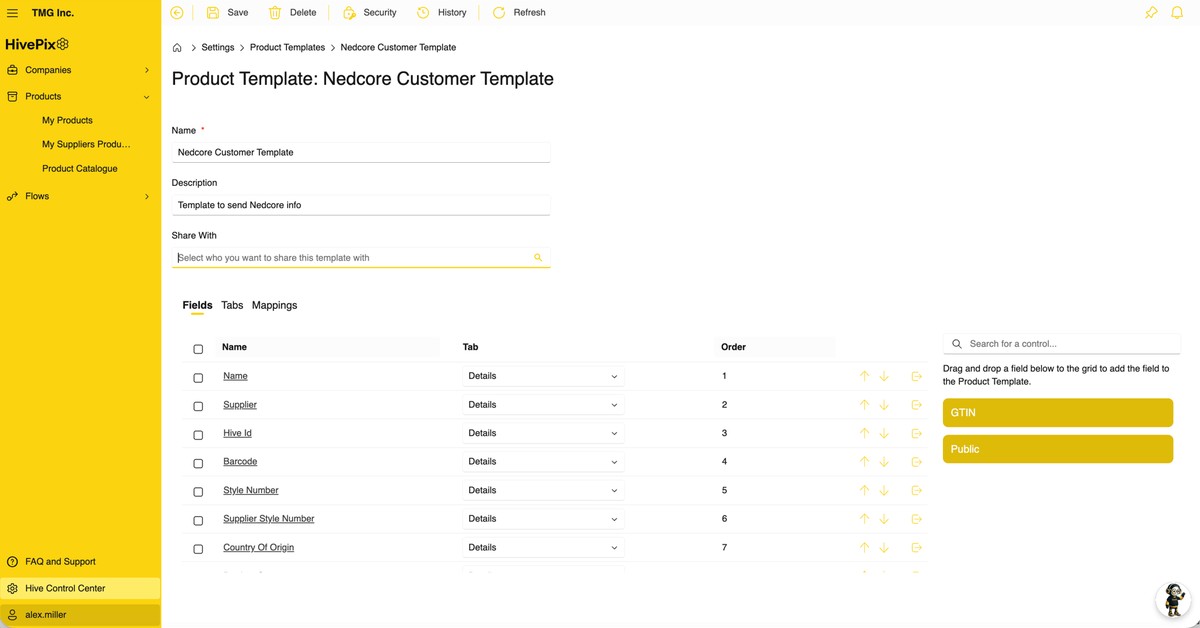Move the Barcode row up
This screenshot has width=1200, height=628.
coord(864,462)
